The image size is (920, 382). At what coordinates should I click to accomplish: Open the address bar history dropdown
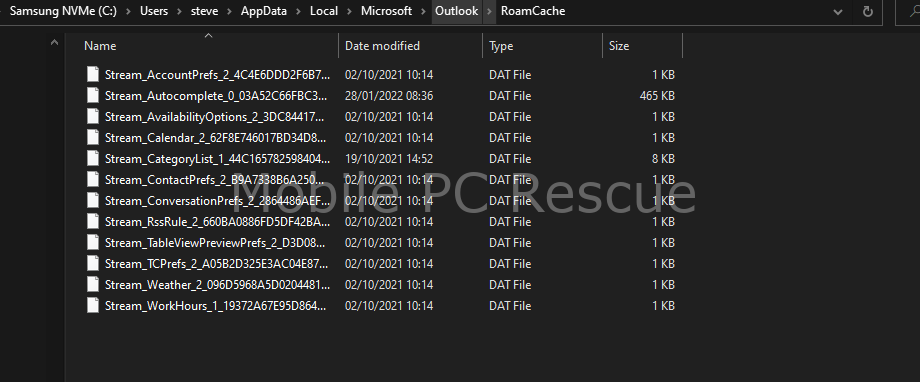[x=838, y=12]
